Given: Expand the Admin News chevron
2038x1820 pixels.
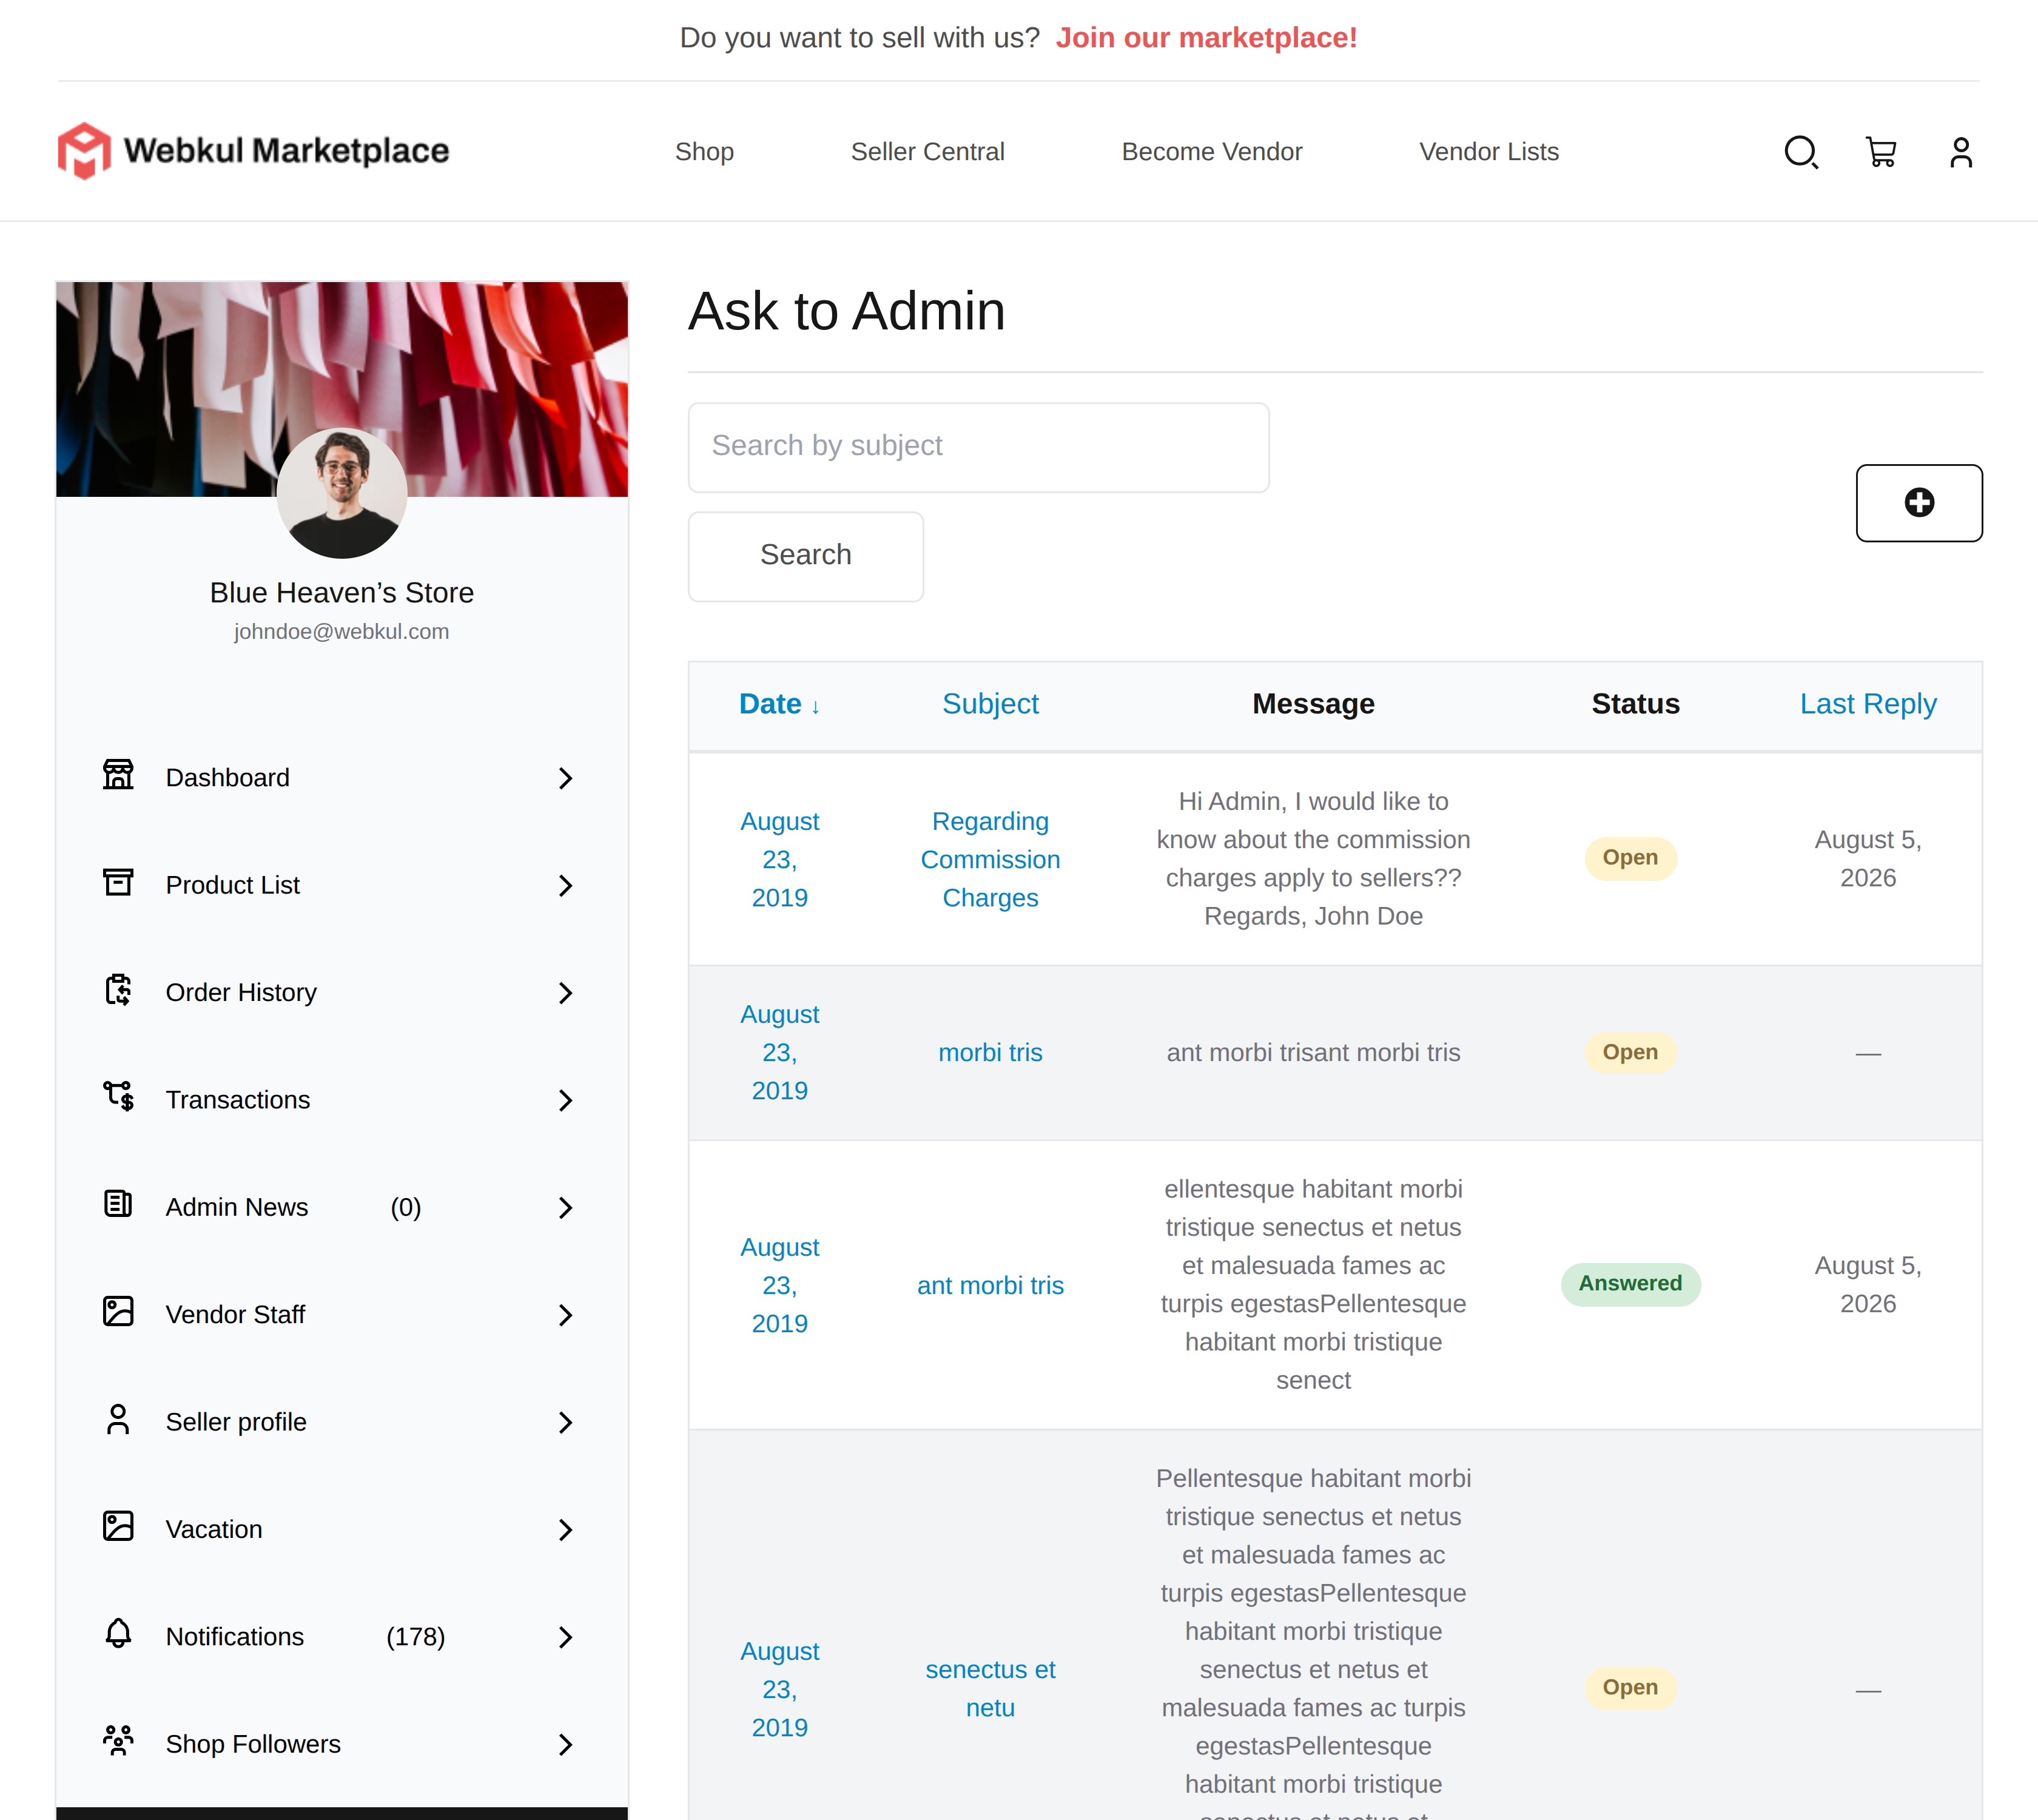Looking at the screenshot, I should click(x=565, y=1208).
